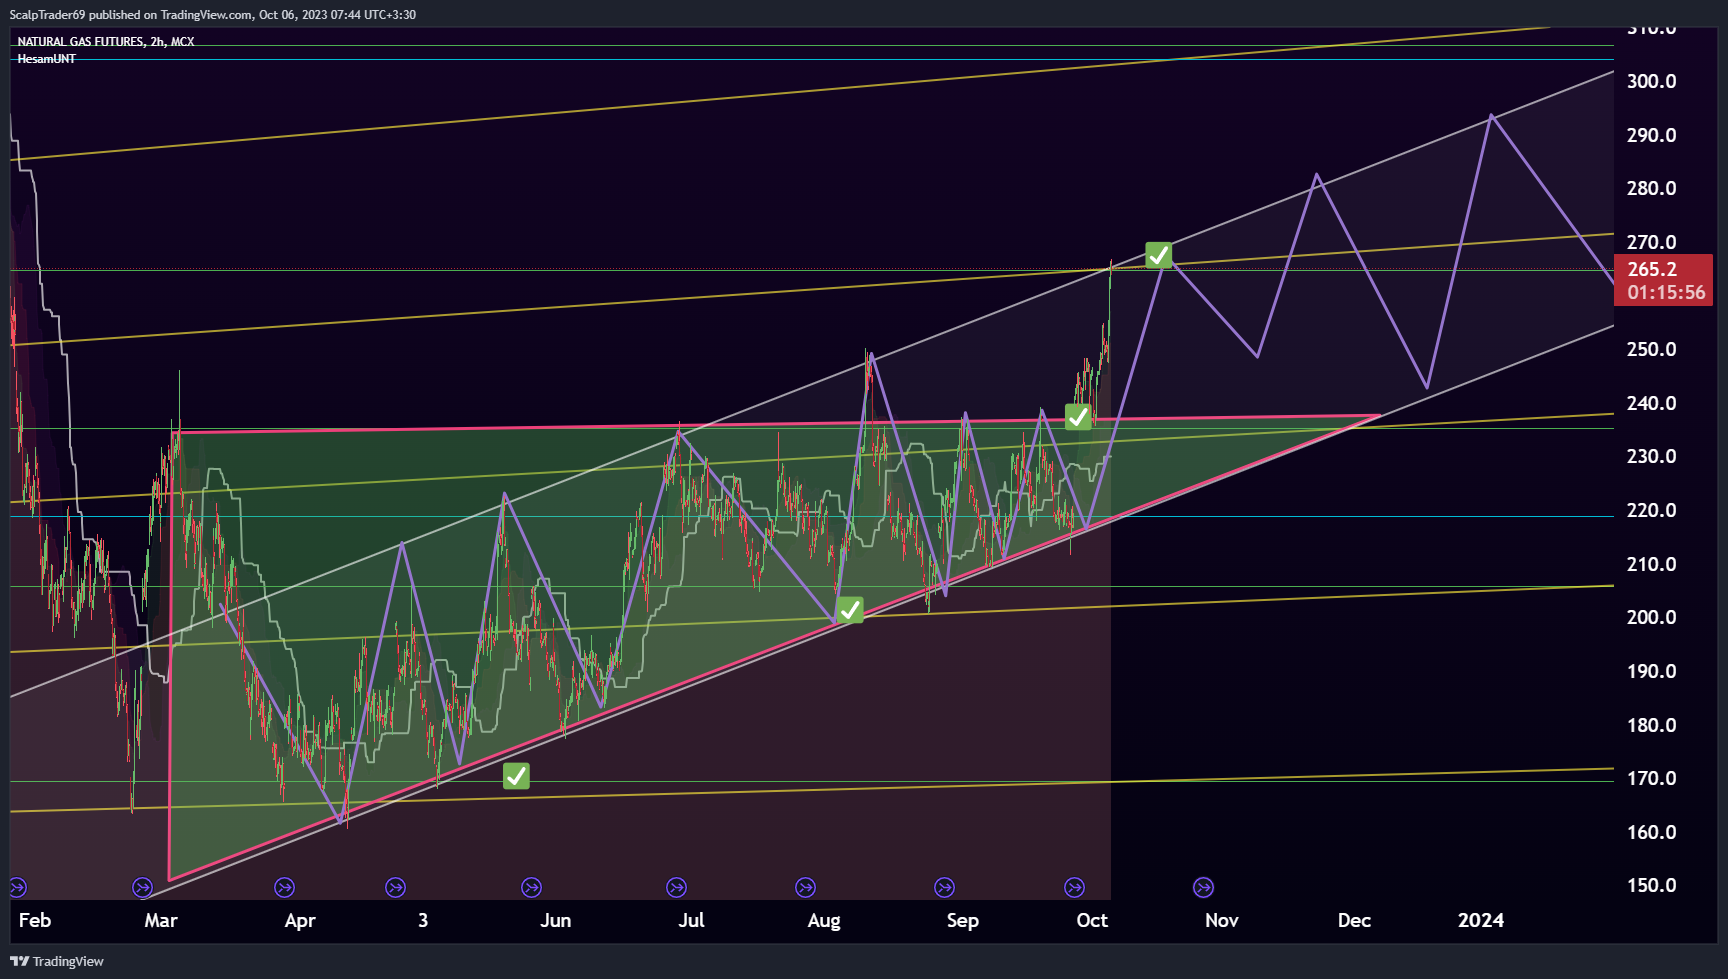Click the 290.0 price axis label
The width and height of the screenshot is (1728, 979).
(1651, 135)
